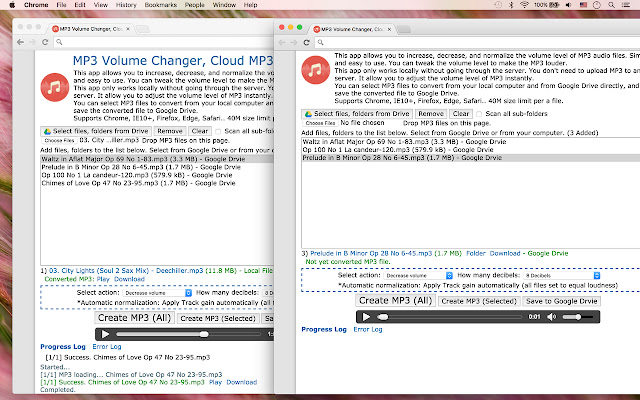Screen dimensions: 640x400
Task: Click Remove button in left window
Action: 170,131
